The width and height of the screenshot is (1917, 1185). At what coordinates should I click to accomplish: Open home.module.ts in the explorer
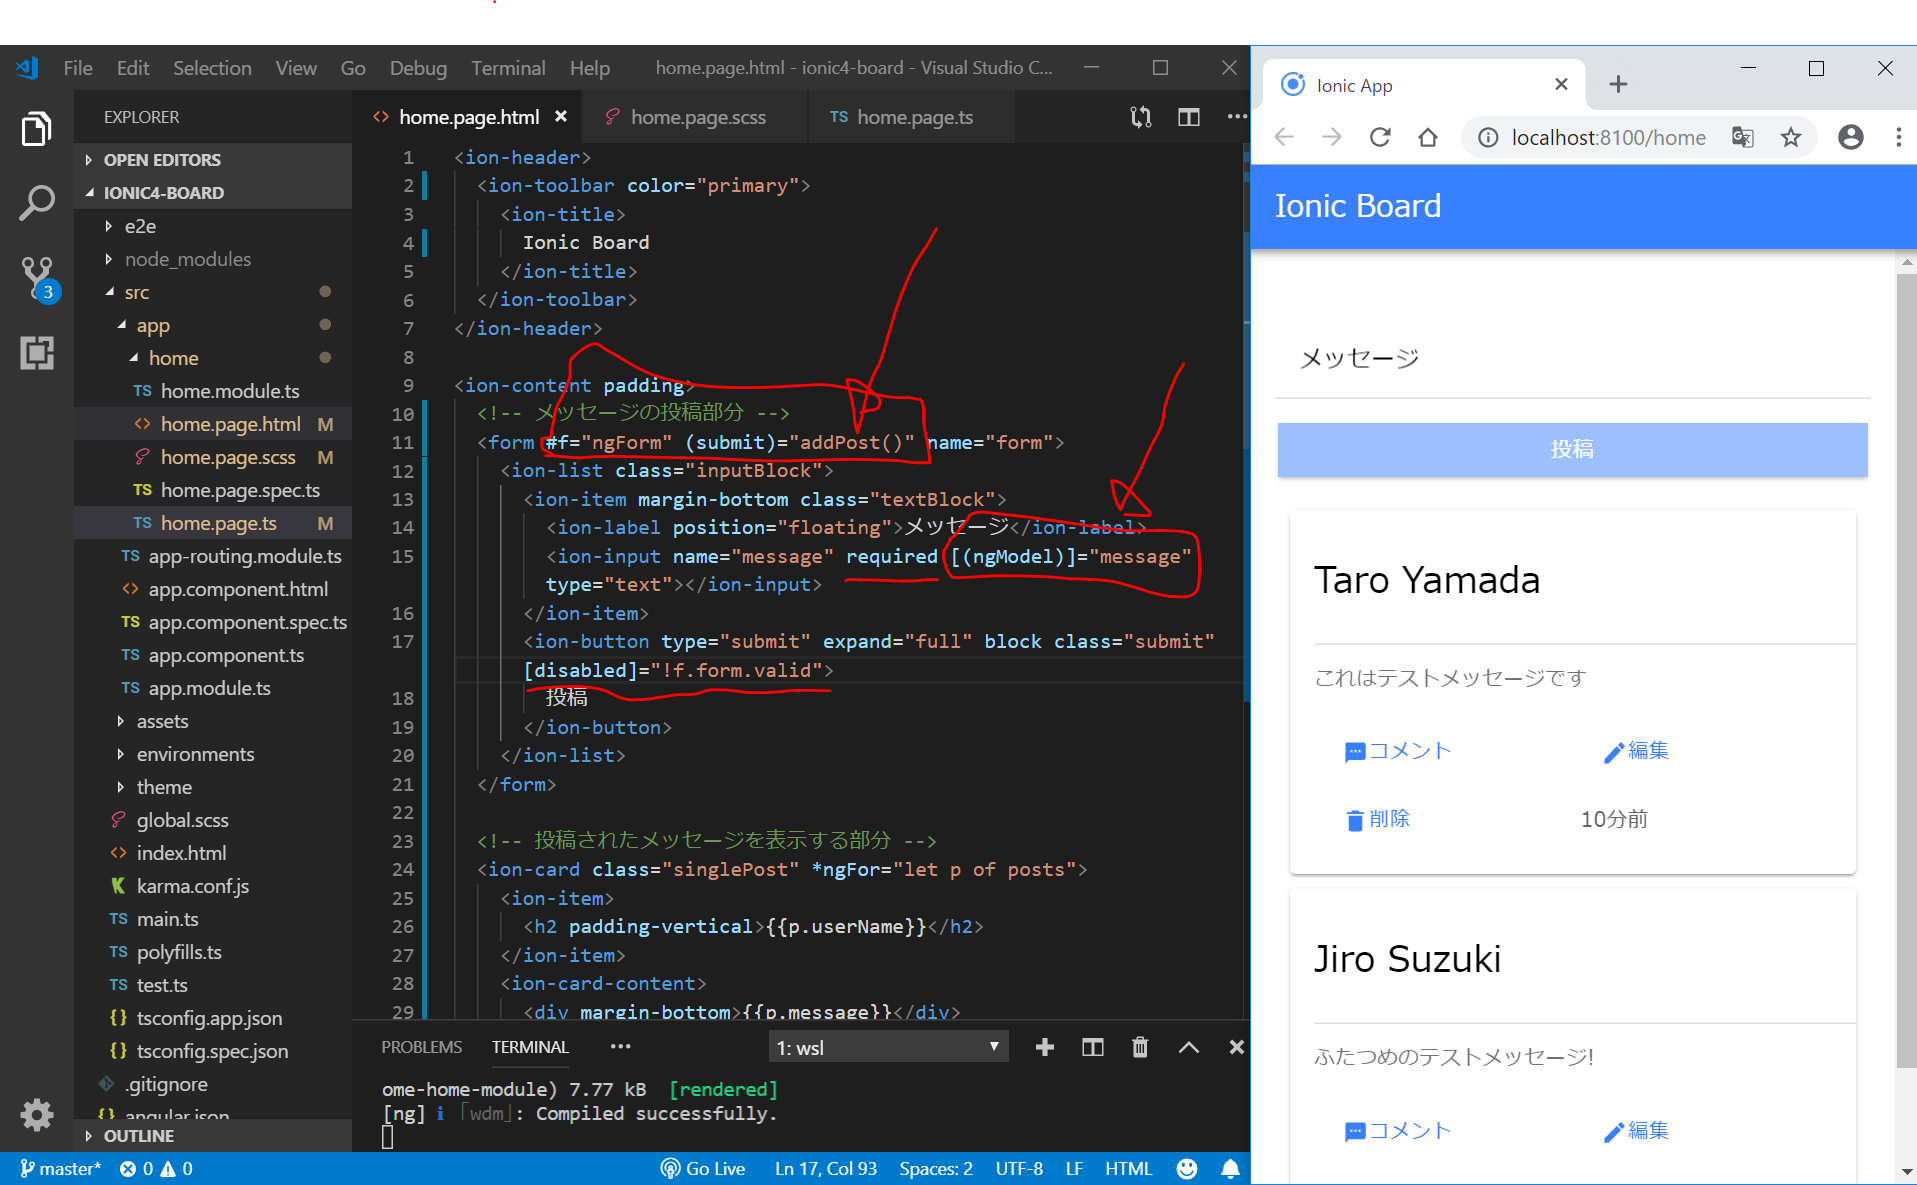pos(229,391)
